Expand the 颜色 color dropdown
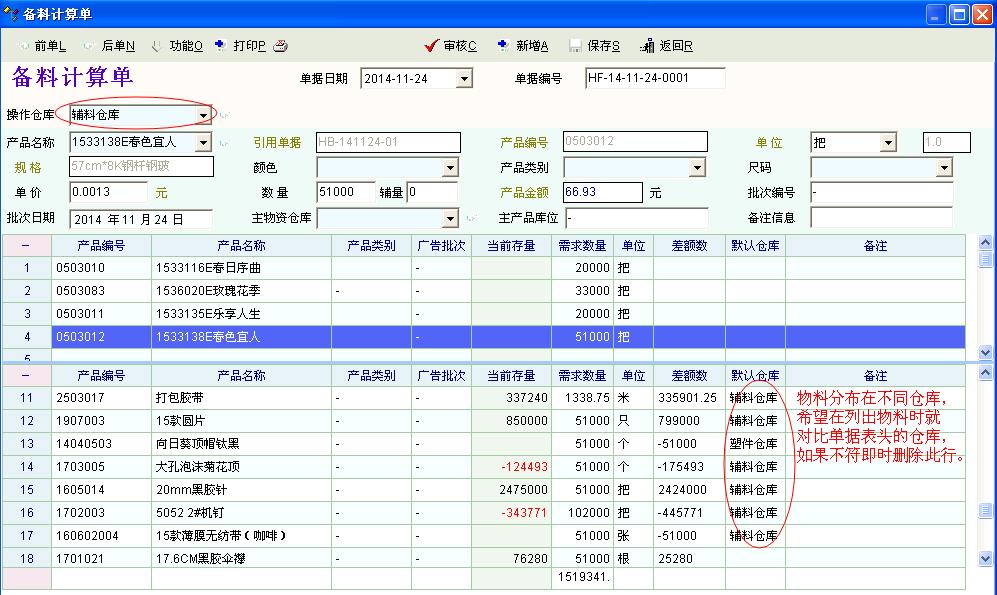 (x=449, y=168)
